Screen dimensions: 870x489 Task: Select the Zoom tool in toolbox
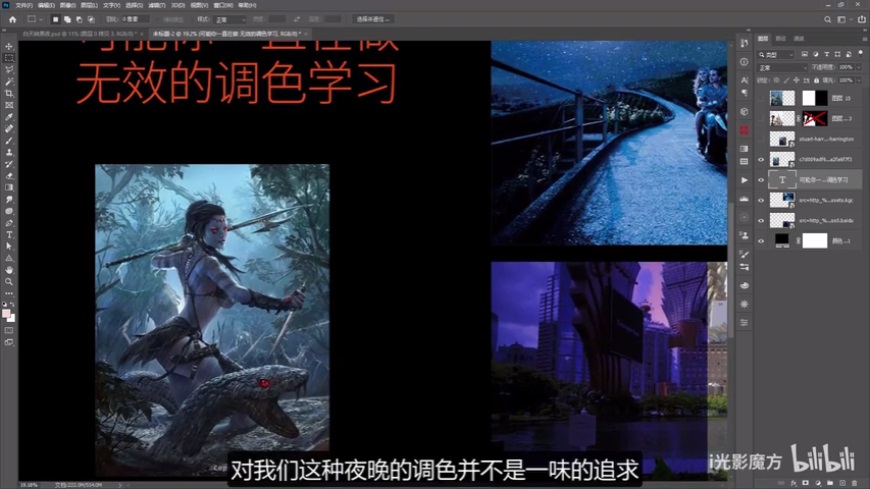coord(9,281)
